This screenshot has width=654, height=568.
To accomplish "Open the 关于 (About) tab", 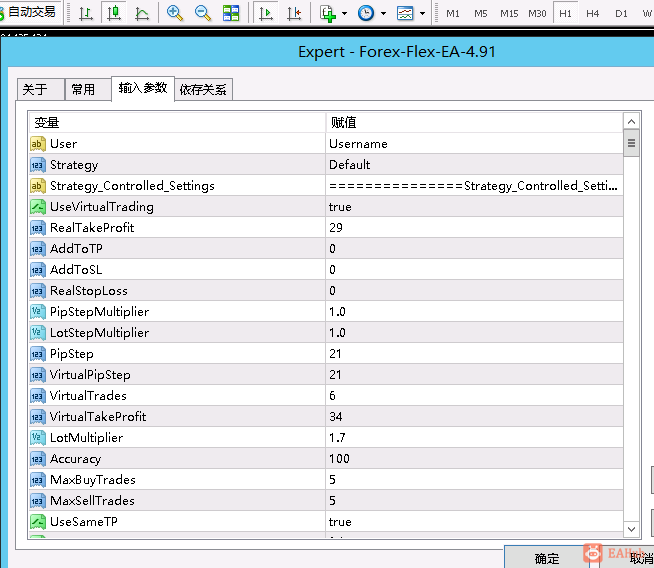I will tap(40, 89).
